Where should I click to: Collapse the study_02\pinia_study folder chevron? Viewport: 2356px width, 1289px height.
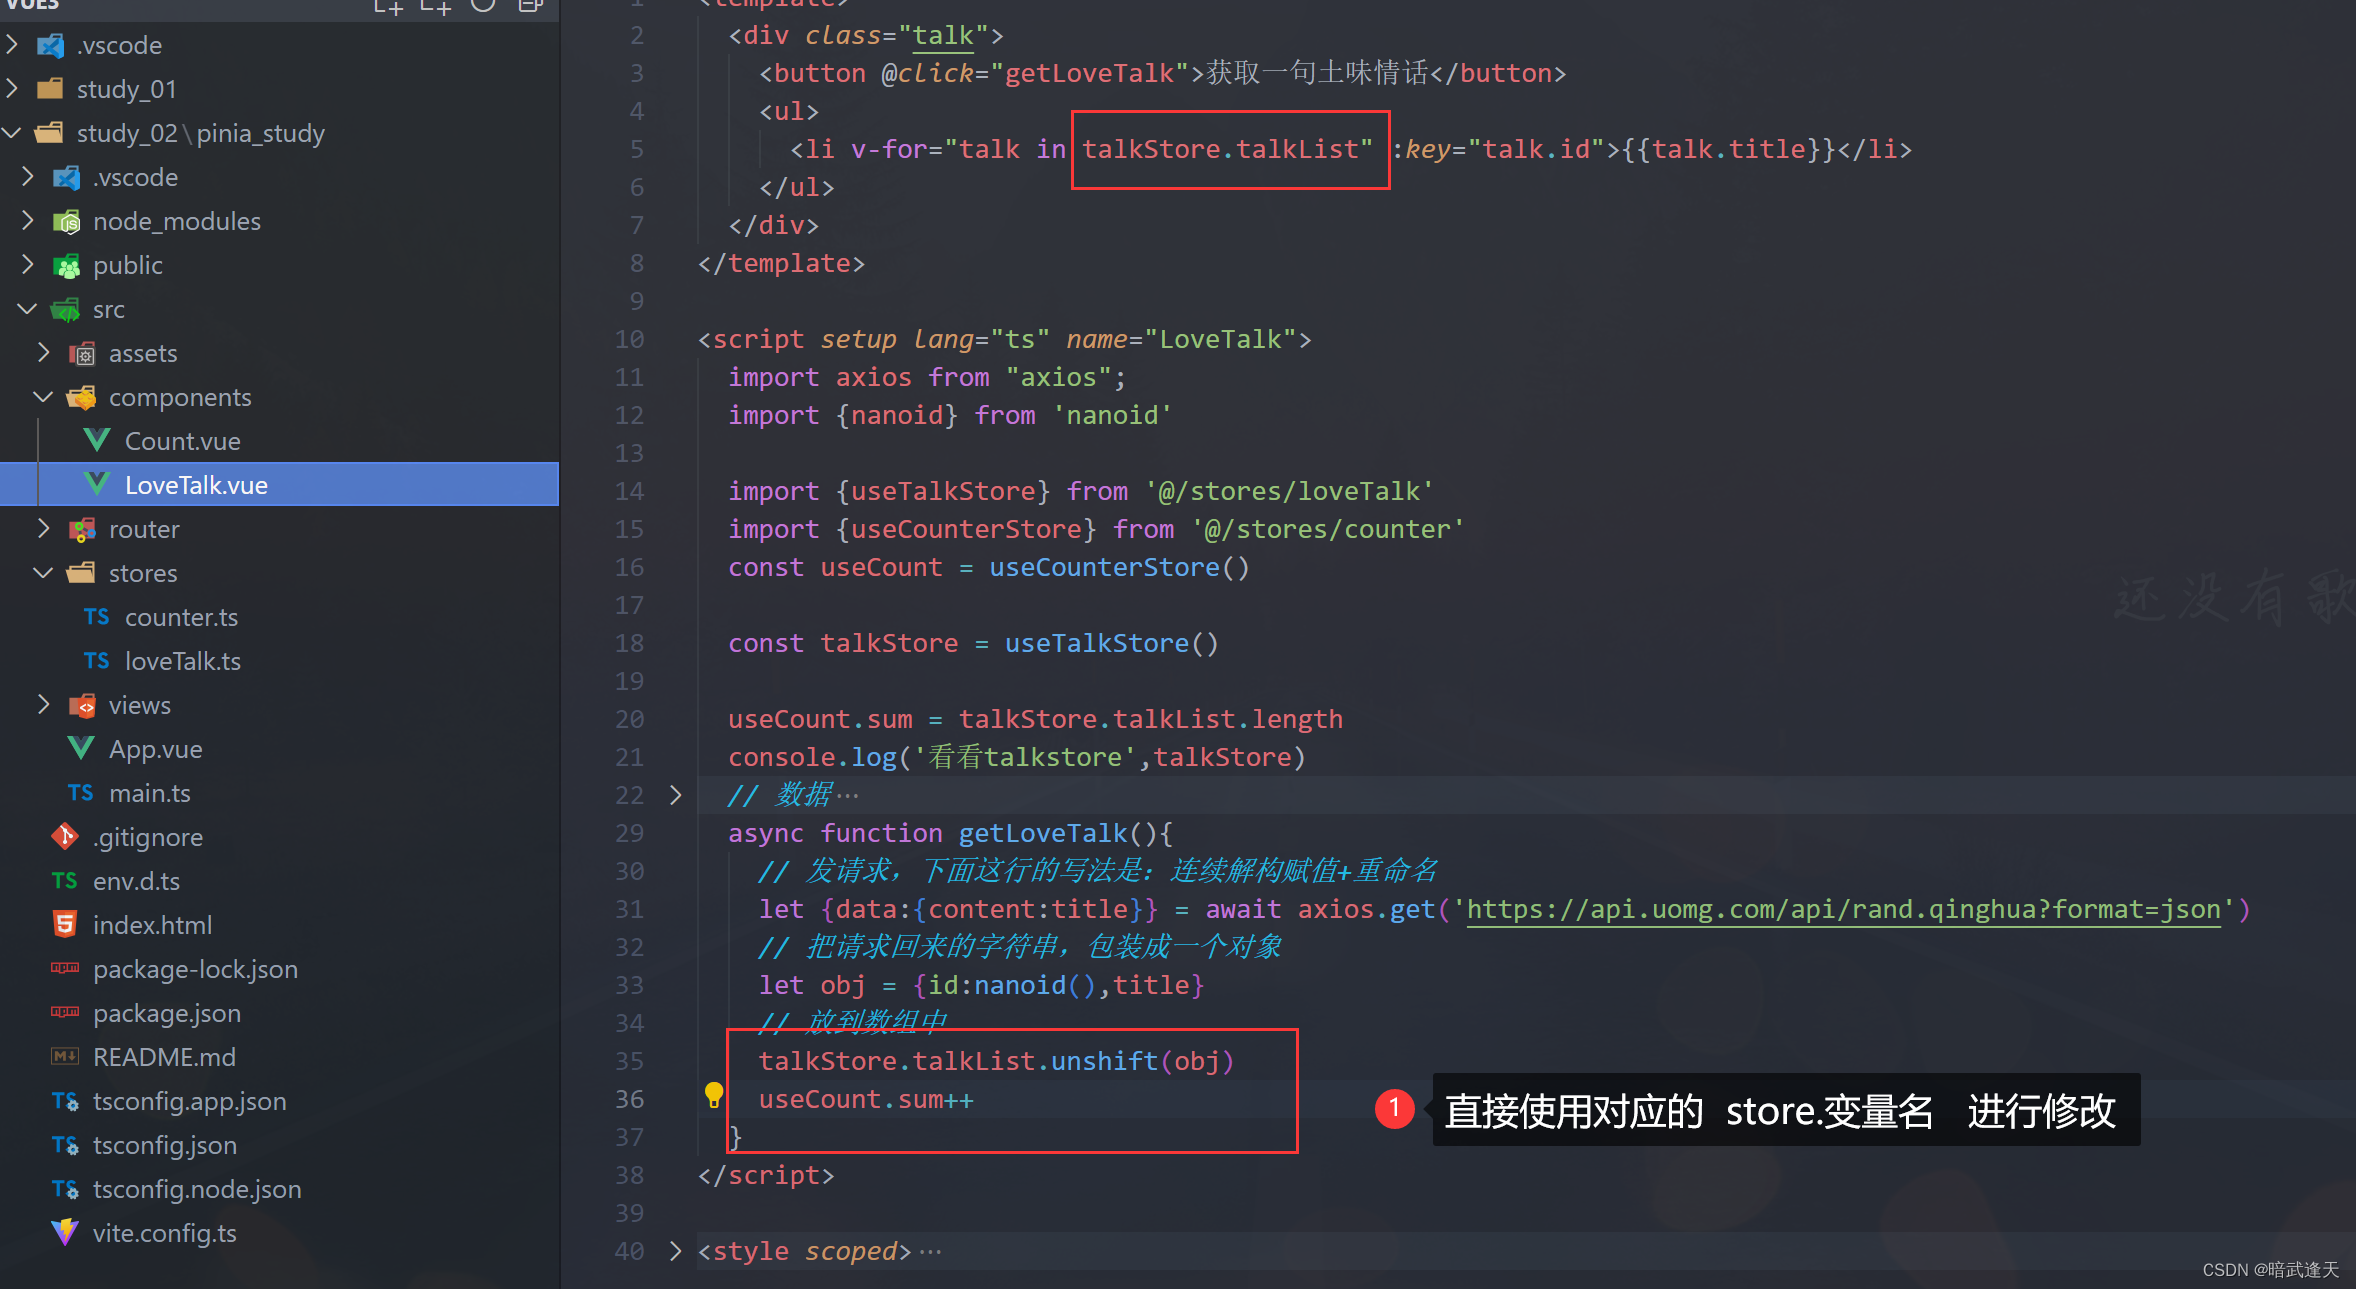click(x=12, y=133)
